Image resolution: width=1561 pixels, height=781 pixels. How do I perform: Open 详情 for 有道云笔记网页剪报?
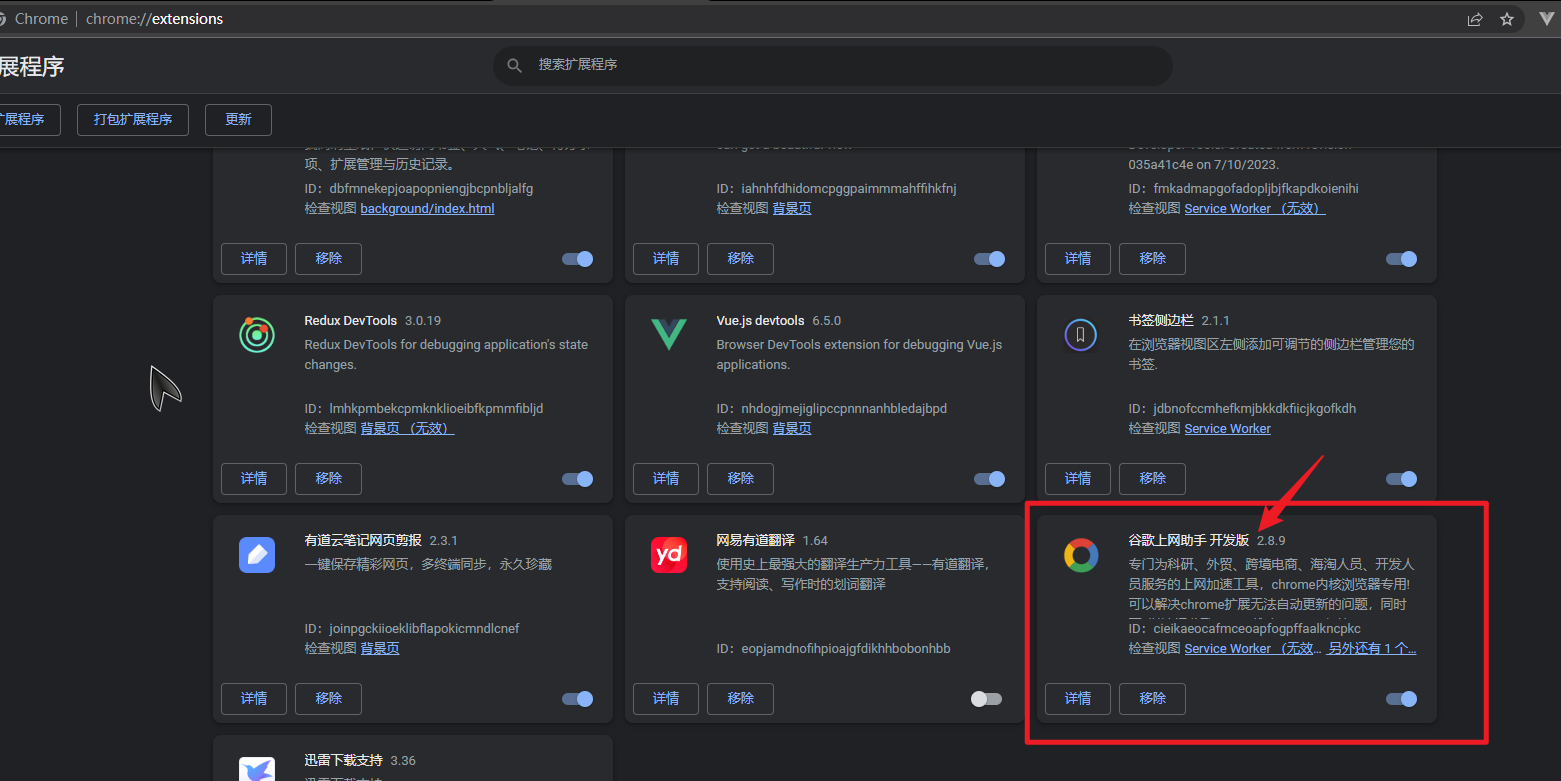pyautogui.click(x=254, y=698)
